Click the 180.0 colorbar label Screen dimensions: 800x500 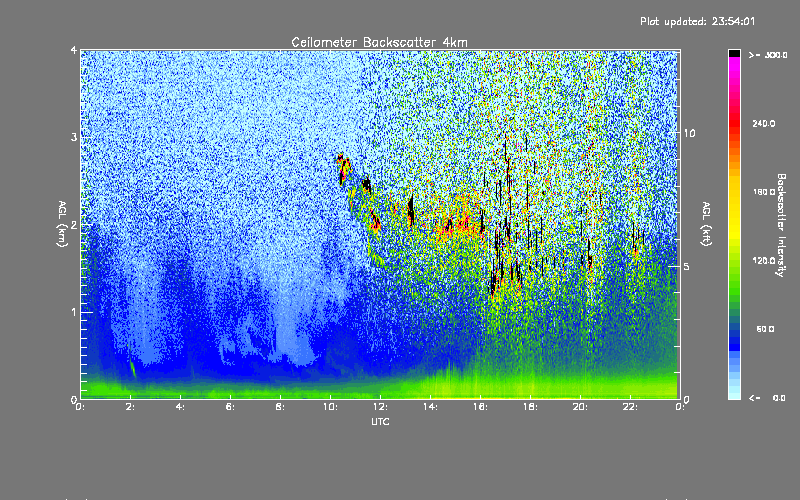(x=764, y=192)
